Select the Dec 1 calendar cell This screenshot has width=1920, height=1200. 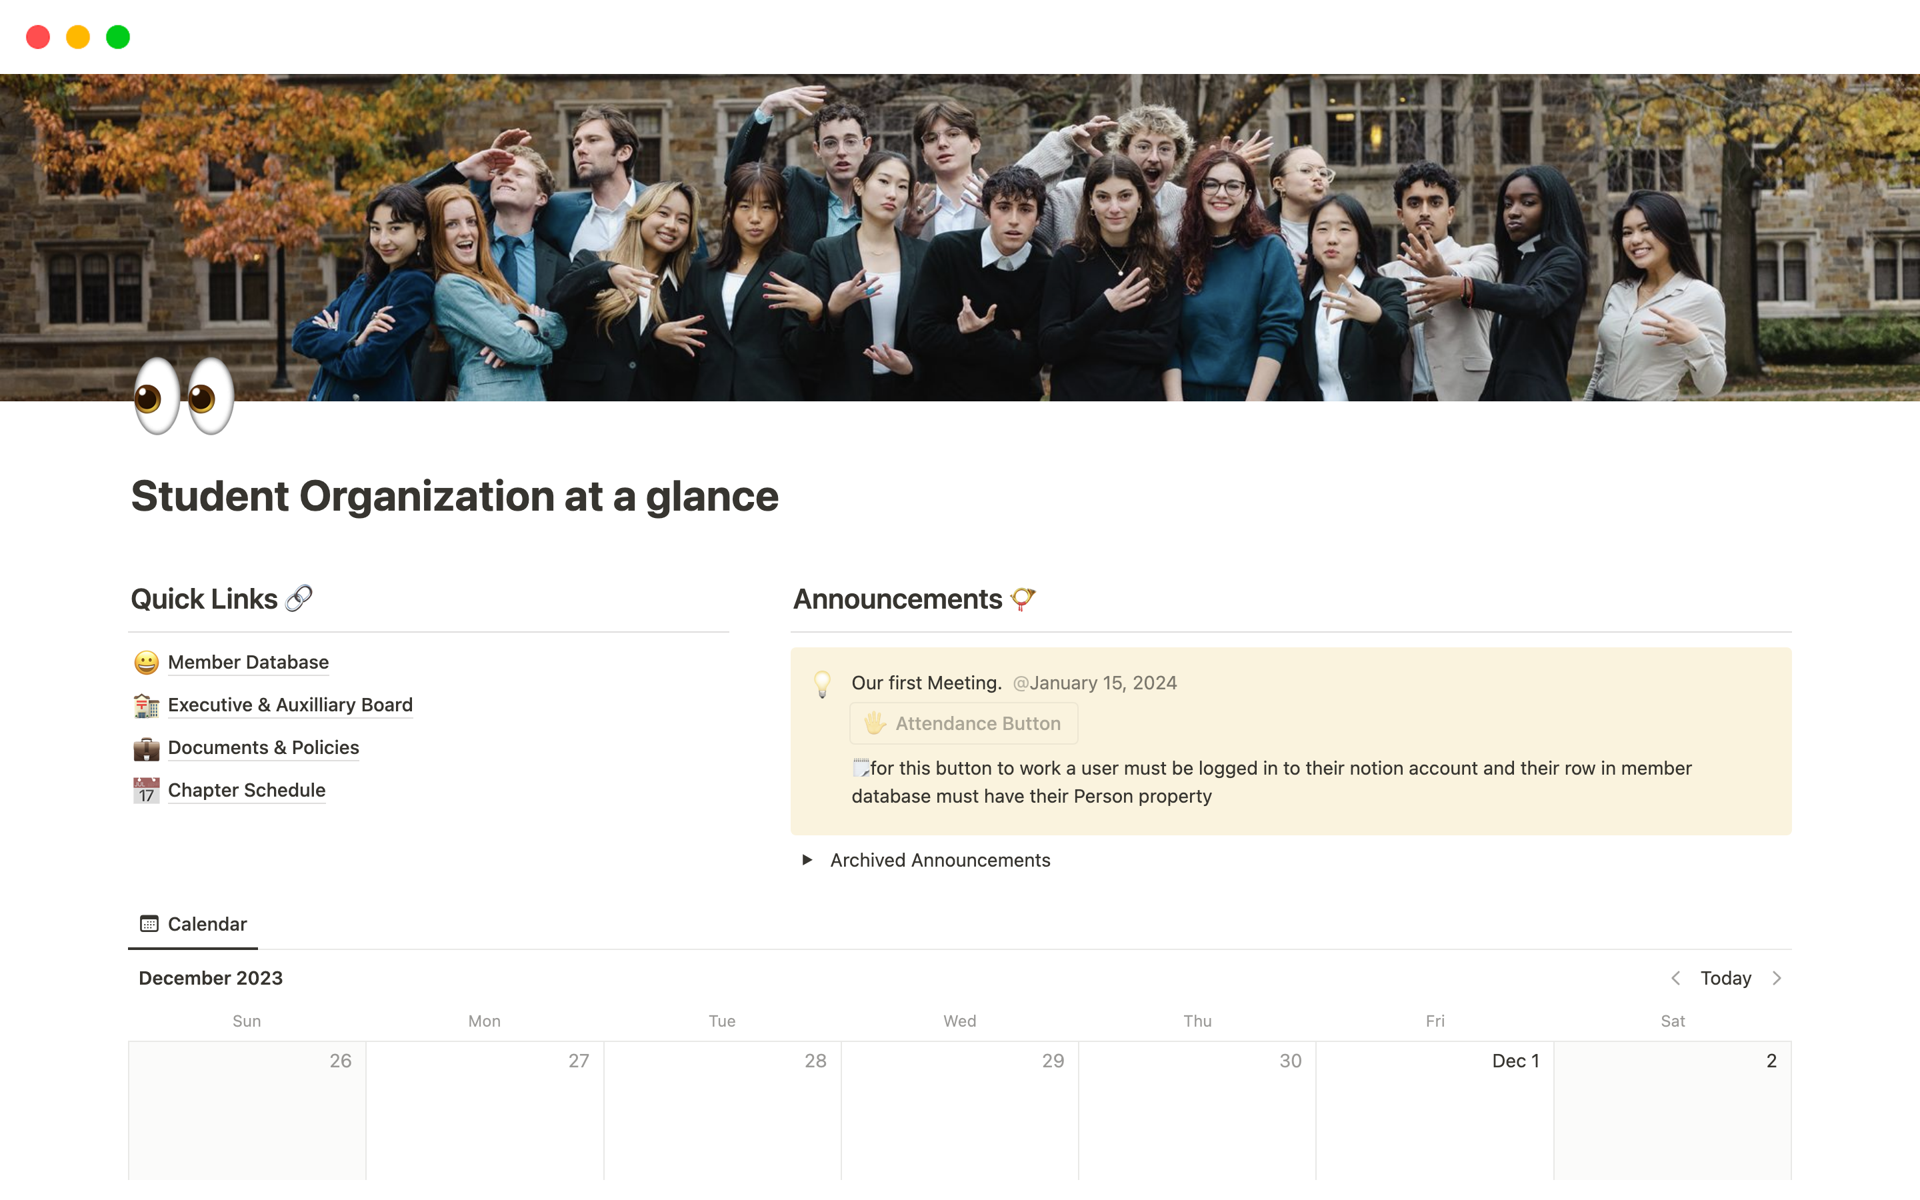click(1434, 1110)
